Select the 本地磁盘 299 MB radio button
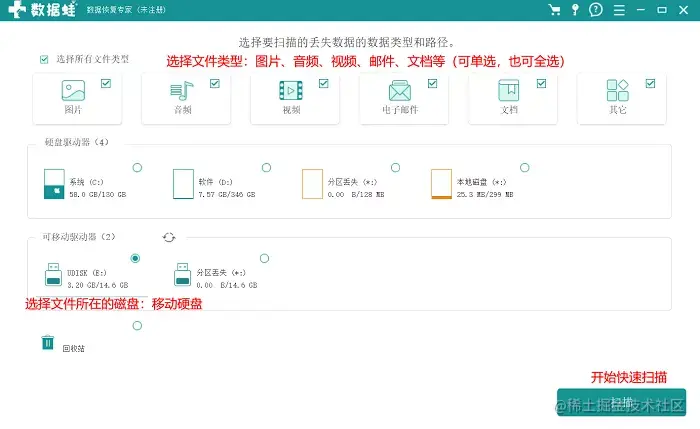 click(525, 167)
